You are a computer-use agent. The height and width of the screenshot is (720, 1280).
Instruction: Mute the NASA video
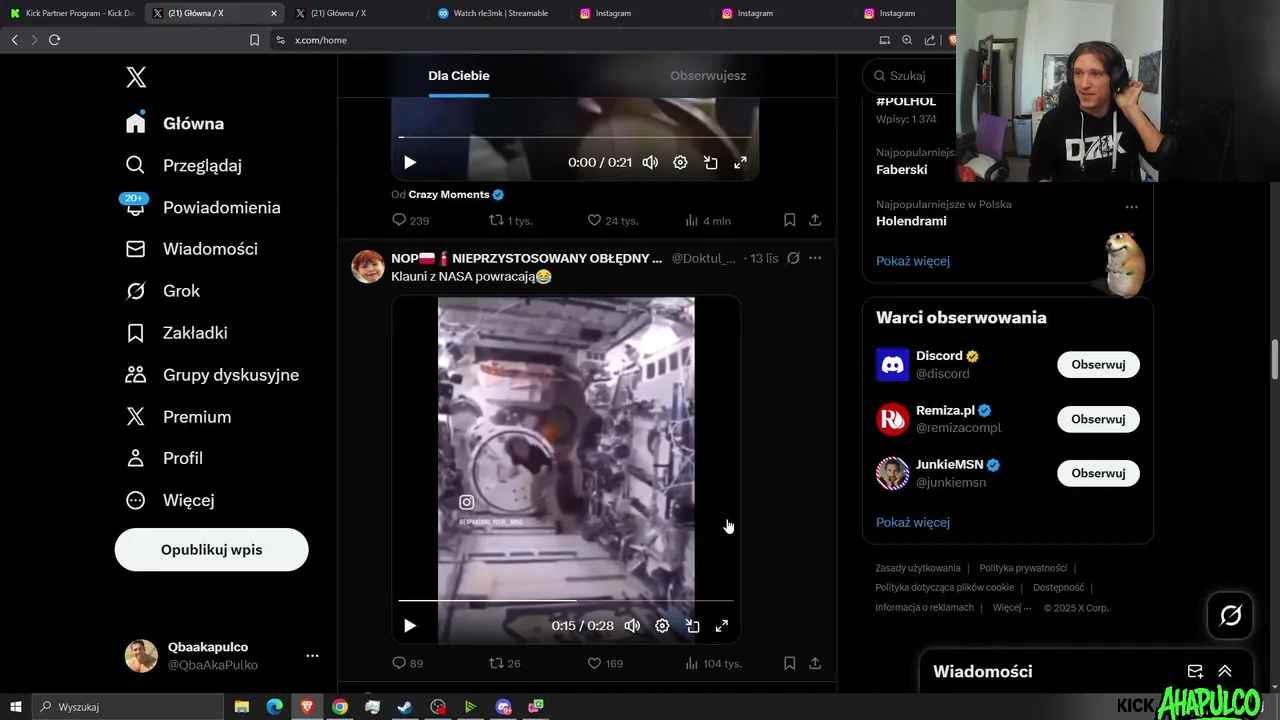tap(632, 625)
